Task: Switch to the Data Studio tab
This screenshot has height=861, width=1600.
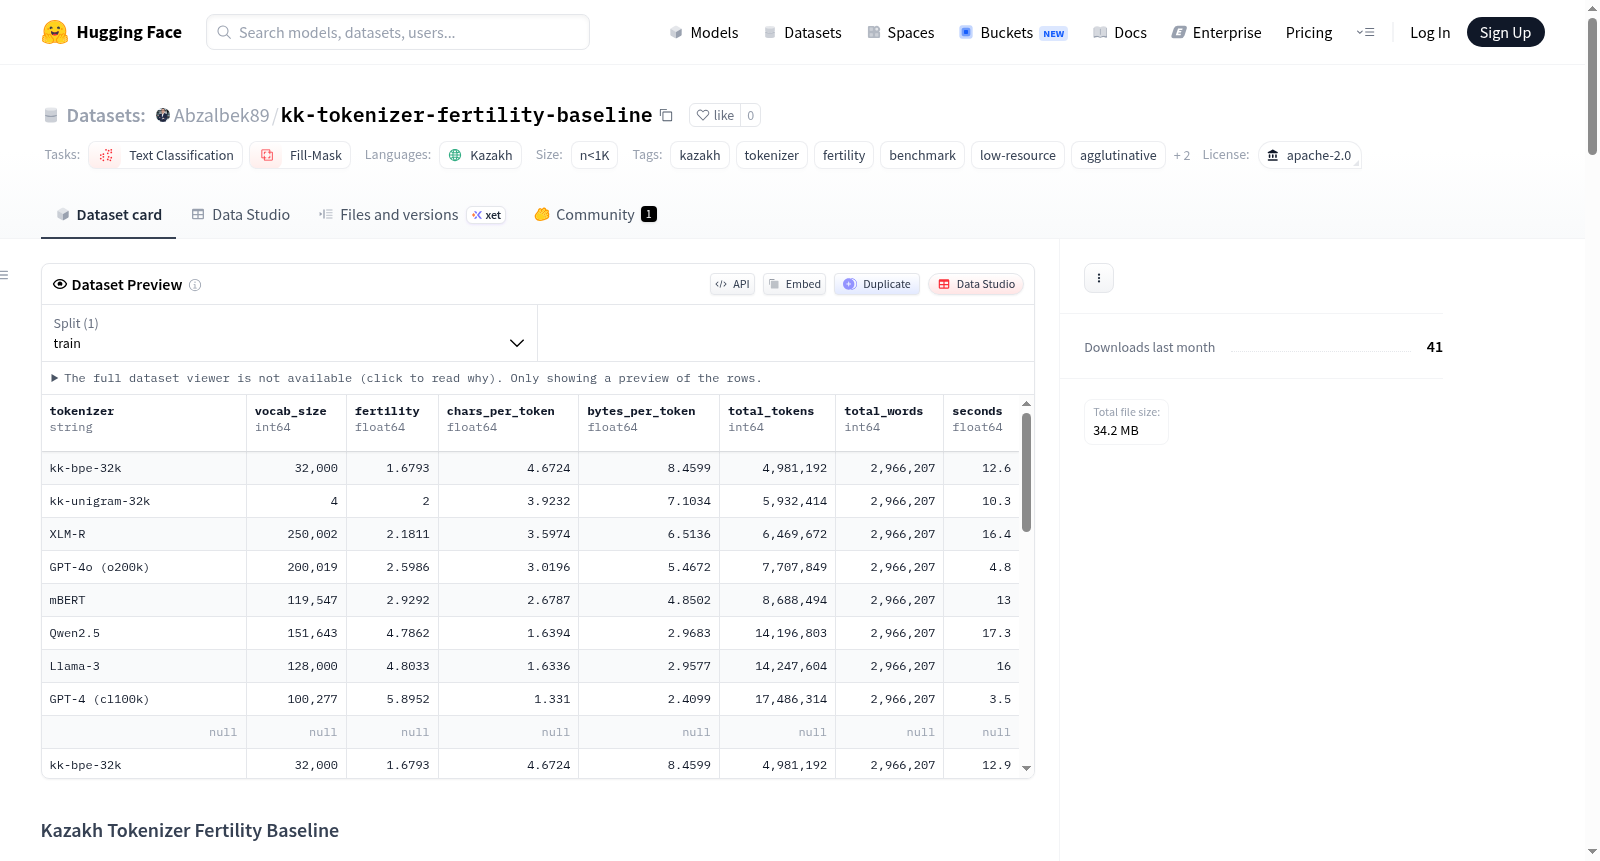Action: [241, 215]
